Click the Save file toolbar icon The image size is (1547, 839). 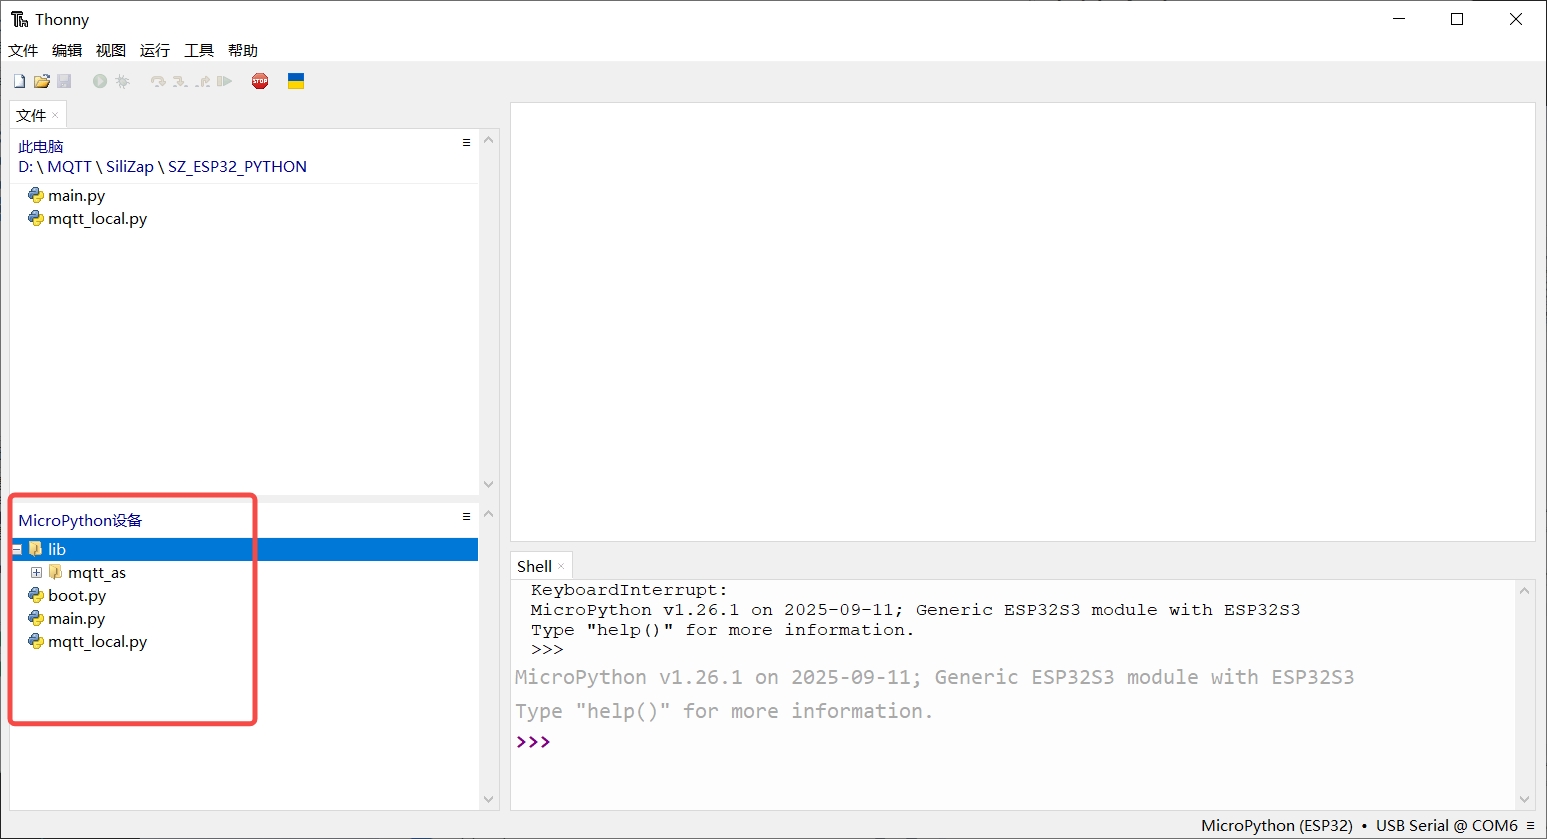[x=64, y=81]
